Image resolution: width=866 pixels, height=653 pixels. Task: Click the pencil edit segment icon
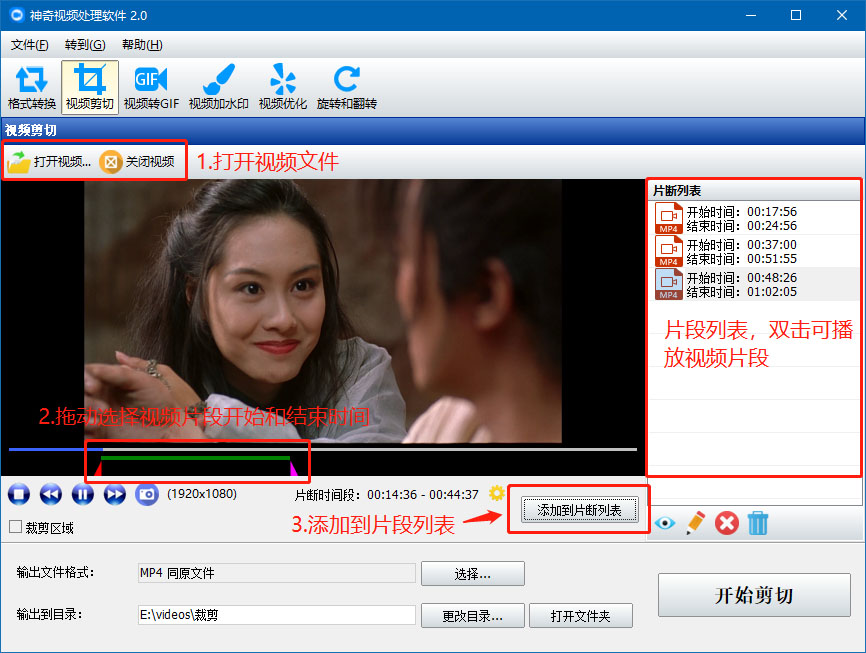click(x=696, y=522)
